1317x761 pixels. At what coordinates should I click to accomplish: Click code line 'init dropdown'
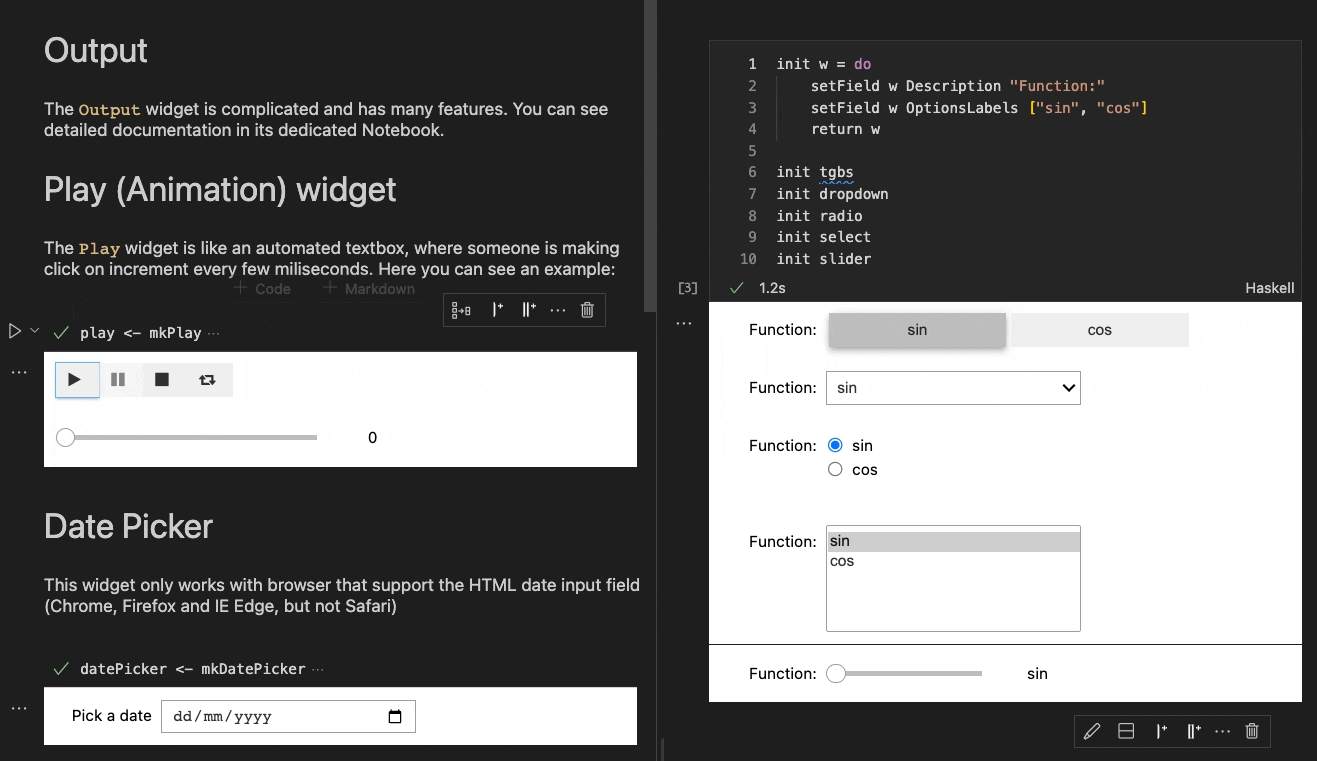[x=832, y=194]
